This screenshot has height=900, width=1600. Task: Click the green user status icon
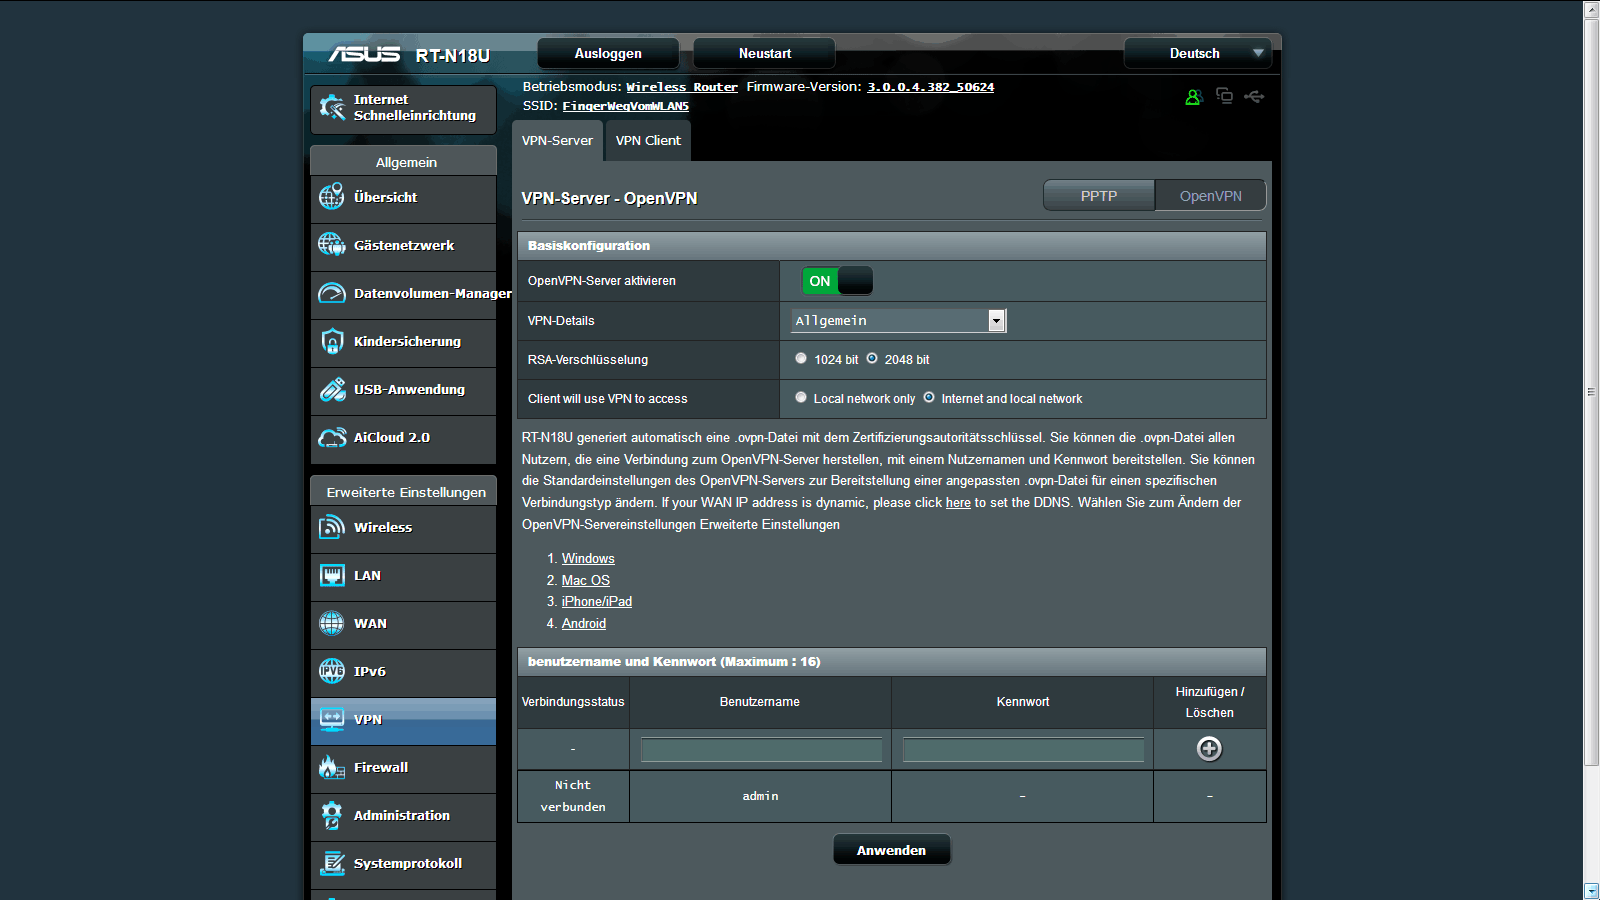[1193, 97]
